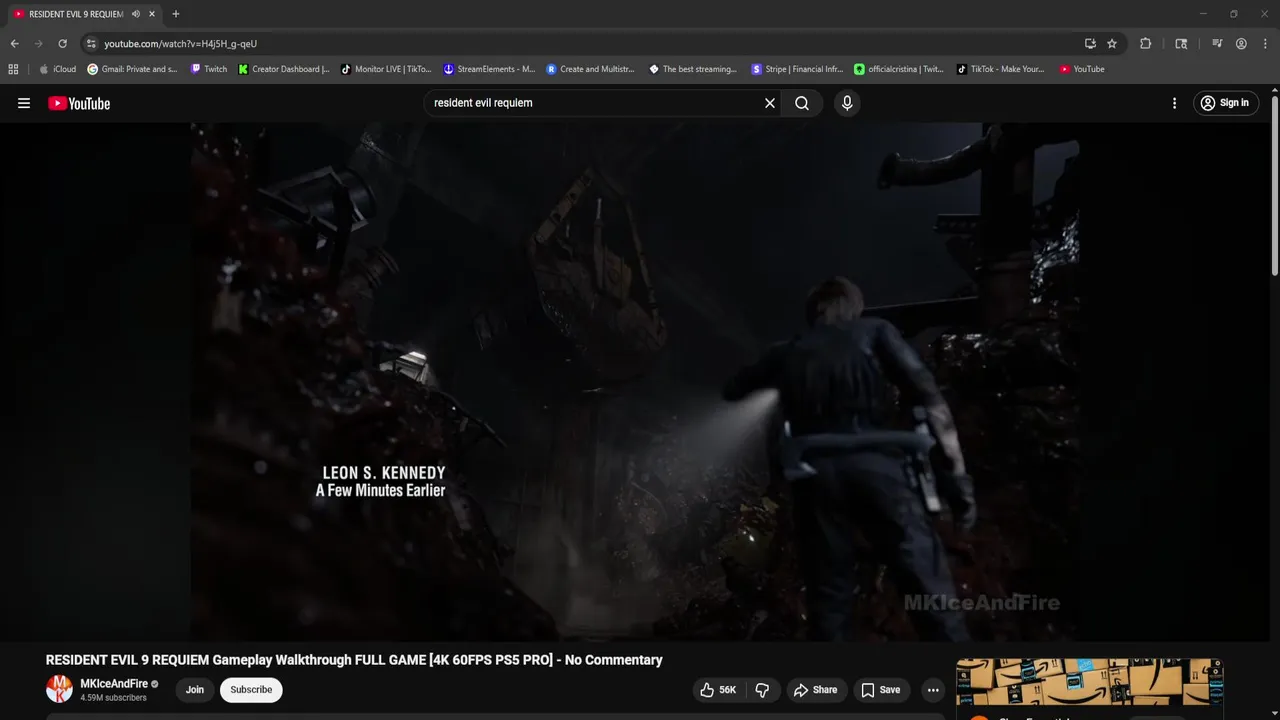
Task: Dislike the video with thumbs down
Action: click(x=762, y=690)
